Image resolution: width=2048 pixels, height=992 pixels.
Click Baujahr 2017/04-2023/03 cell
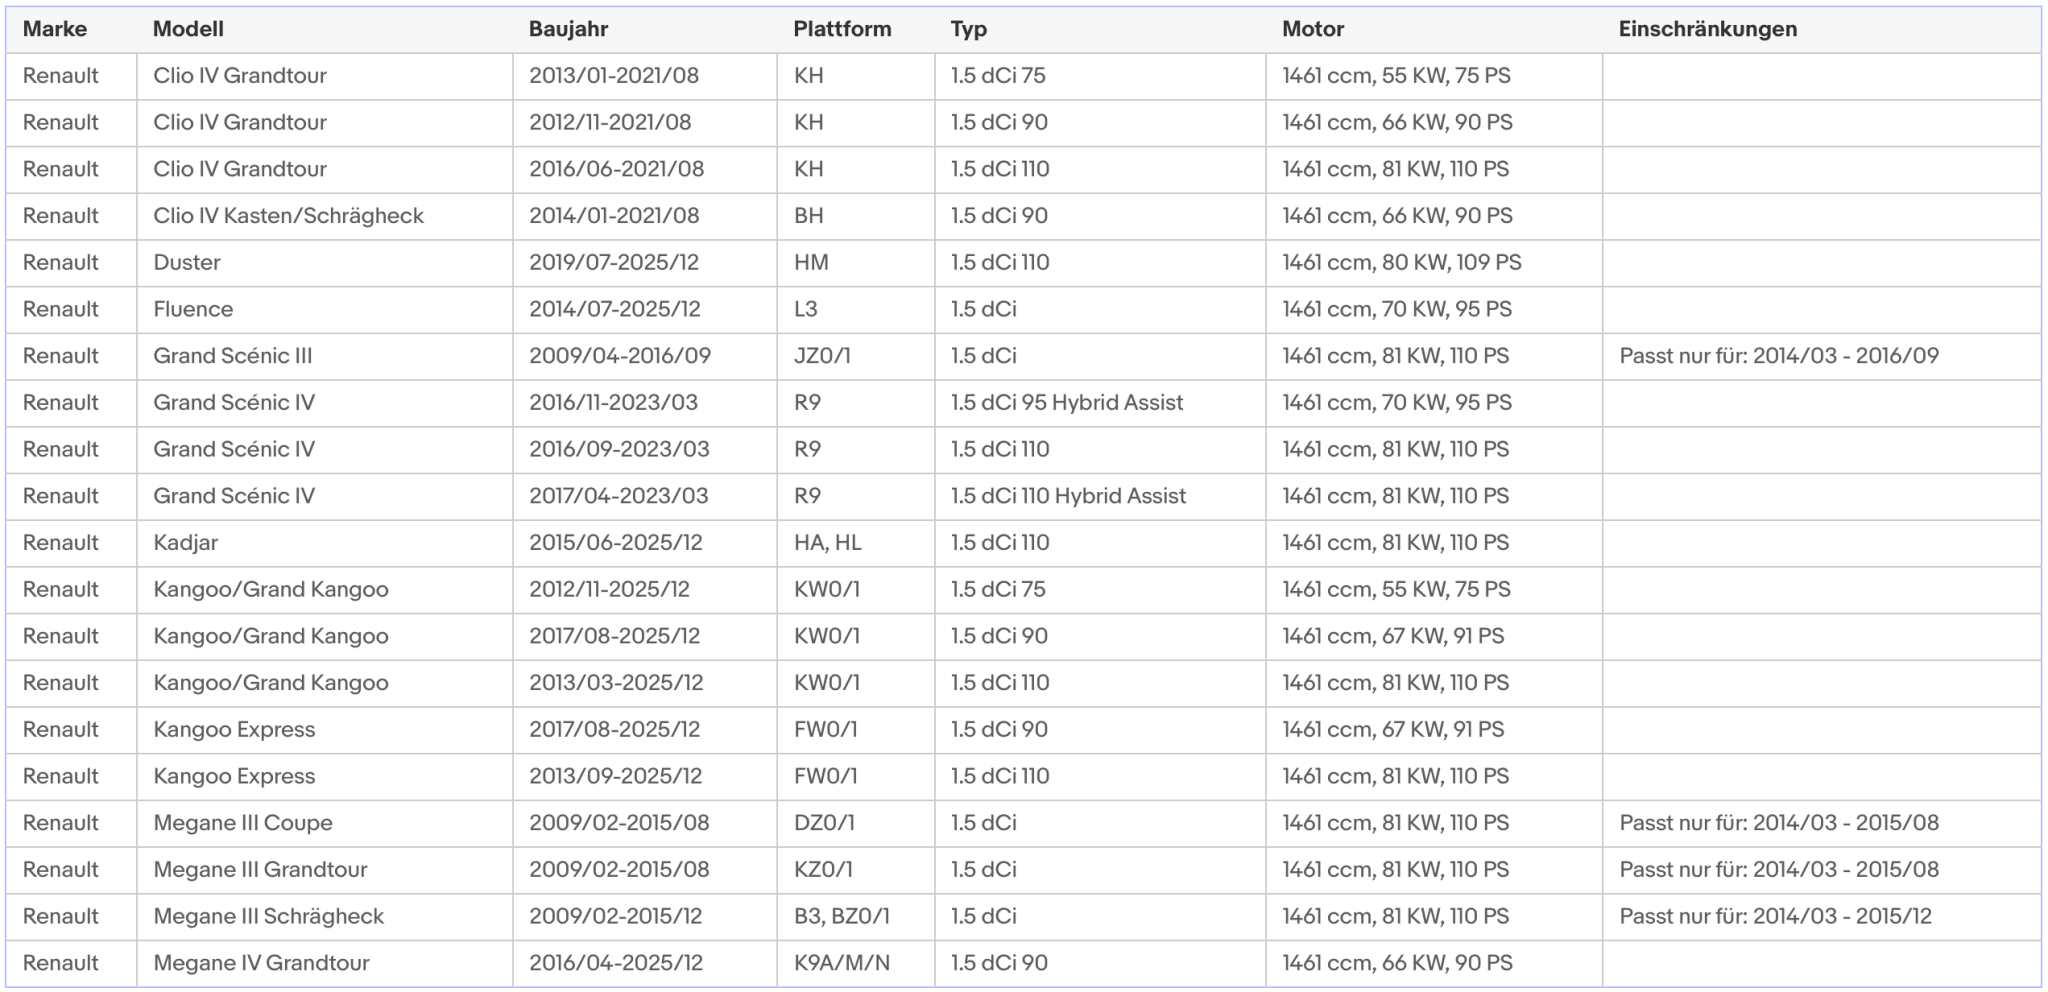[x=645, y=496]
